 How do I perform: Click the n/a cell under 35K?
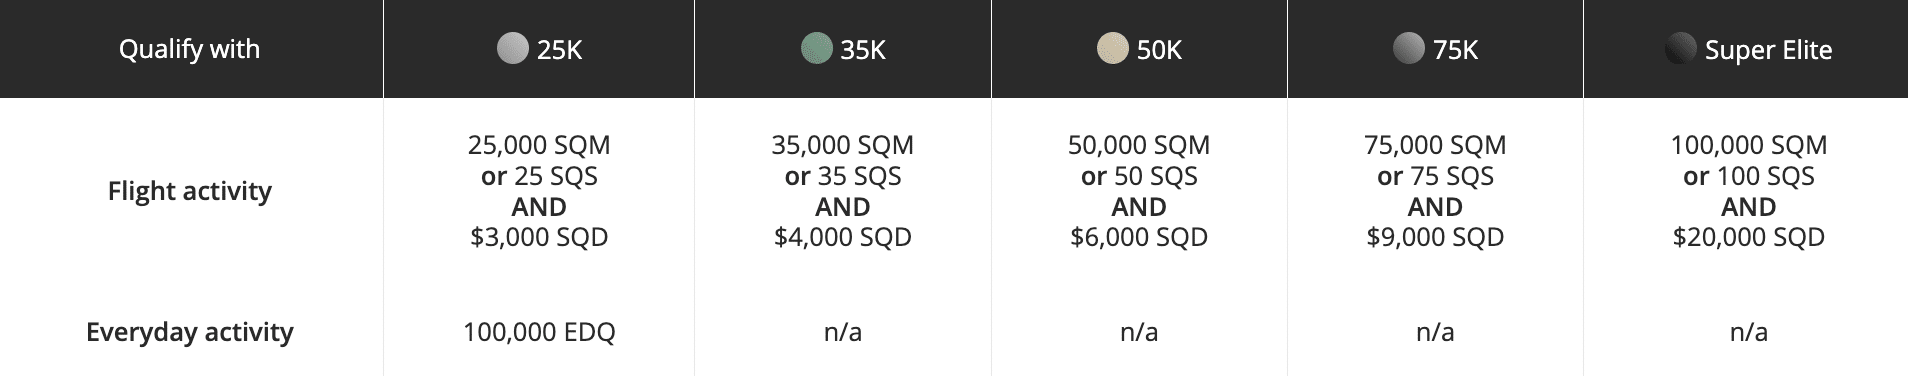[843, 332]
